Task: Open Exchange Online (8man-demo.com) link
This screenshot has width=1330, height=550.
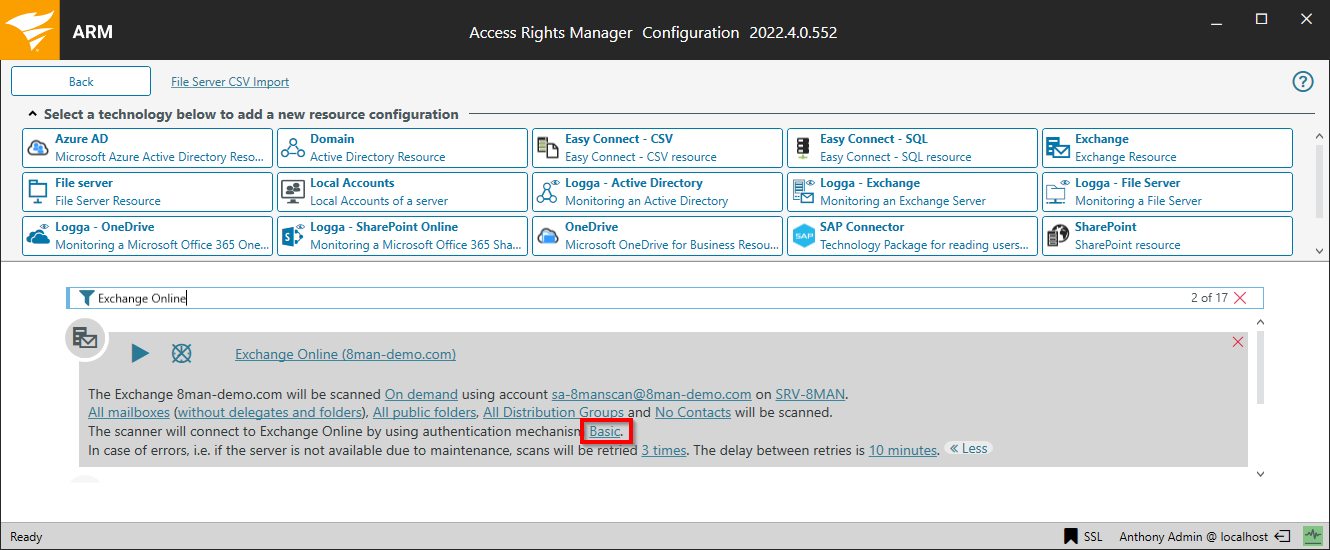Action: [x=345, y=354]
